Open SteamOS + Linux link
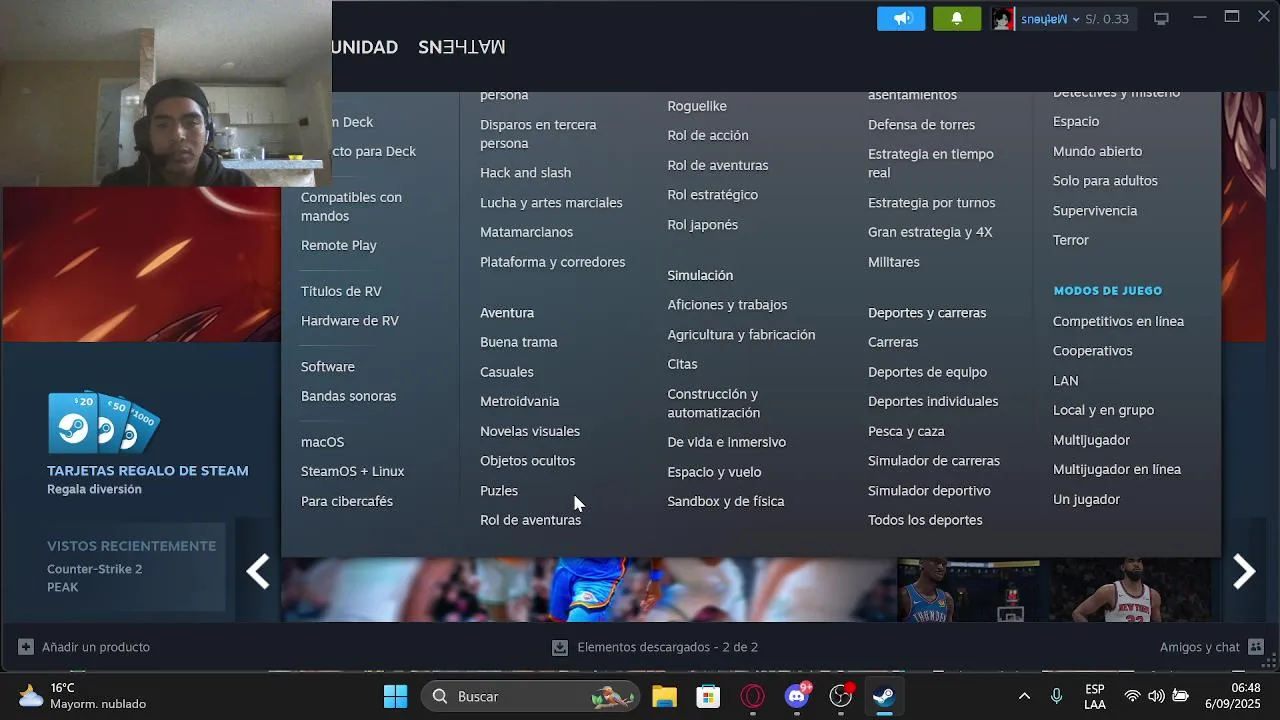1280x720 pixels. (x=352, y=471)
